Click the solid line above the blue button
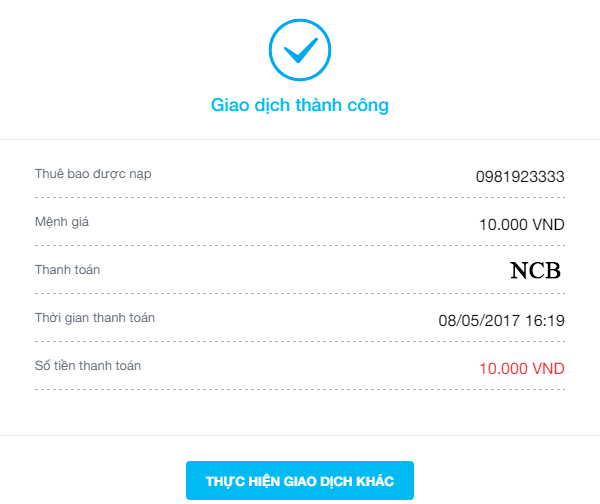Viewport: 600px width, 504px height. click(300, 435)
